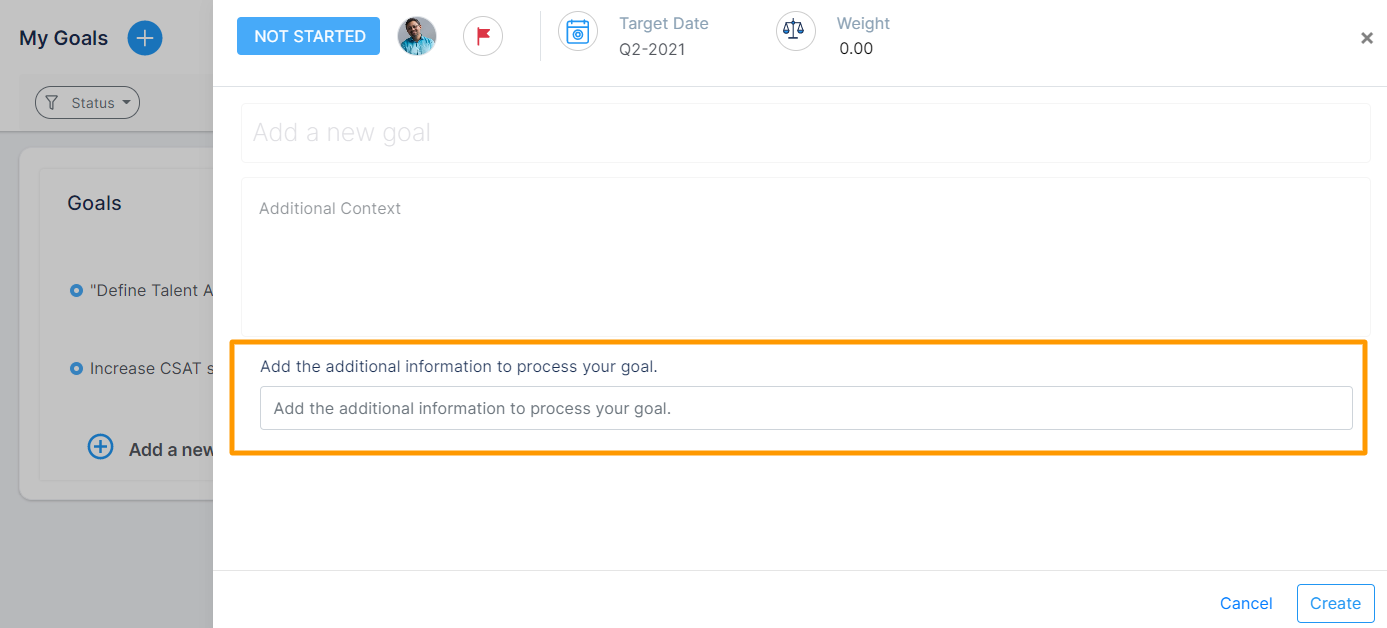
Task: Select the Increase CSAT goal bullet icon
Action: click(x=76, y=369)
